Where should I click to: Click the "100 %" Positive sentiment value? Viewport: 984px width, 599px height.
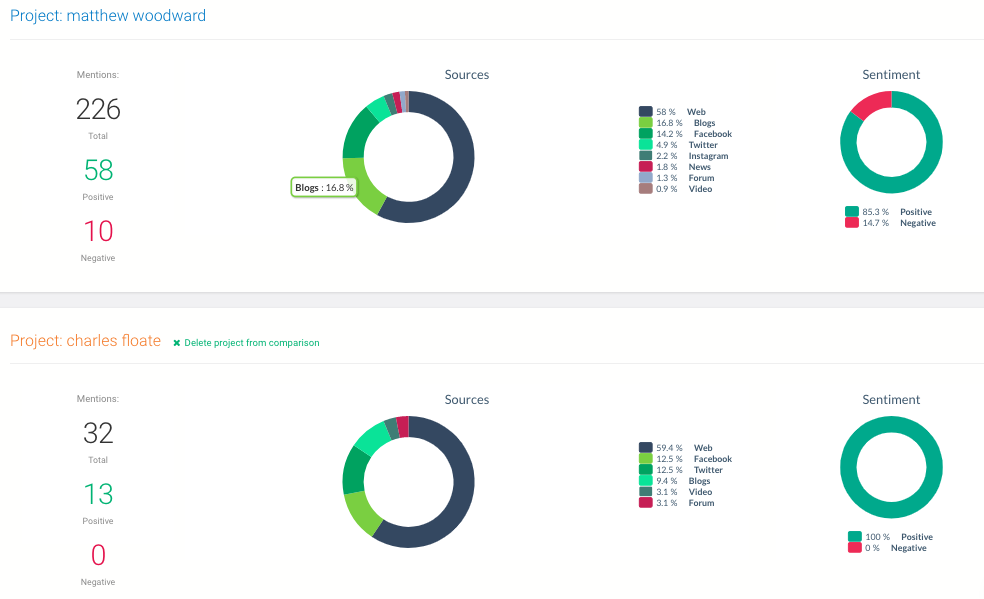[877, 537]
